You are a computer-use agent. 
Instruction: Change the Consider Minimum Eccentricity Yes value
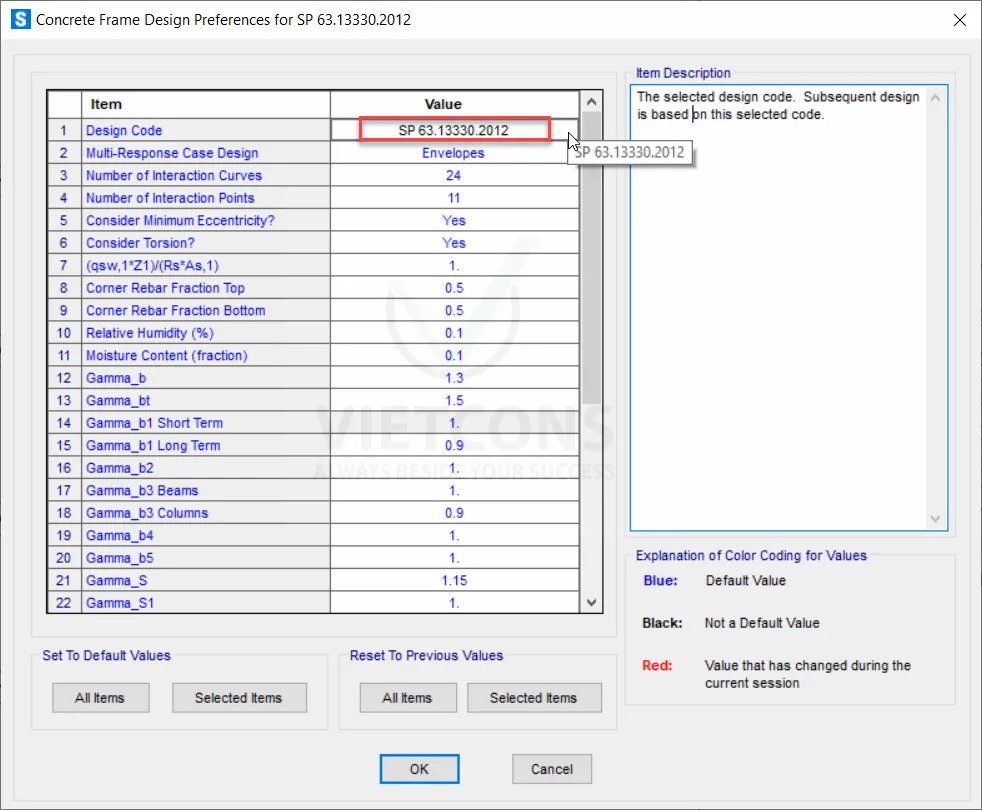tap(454, 220)
